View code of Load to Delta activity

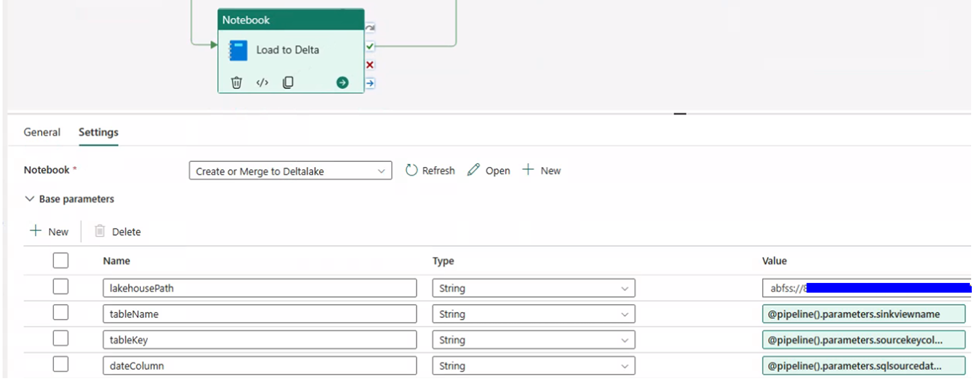tap(262, 83)
